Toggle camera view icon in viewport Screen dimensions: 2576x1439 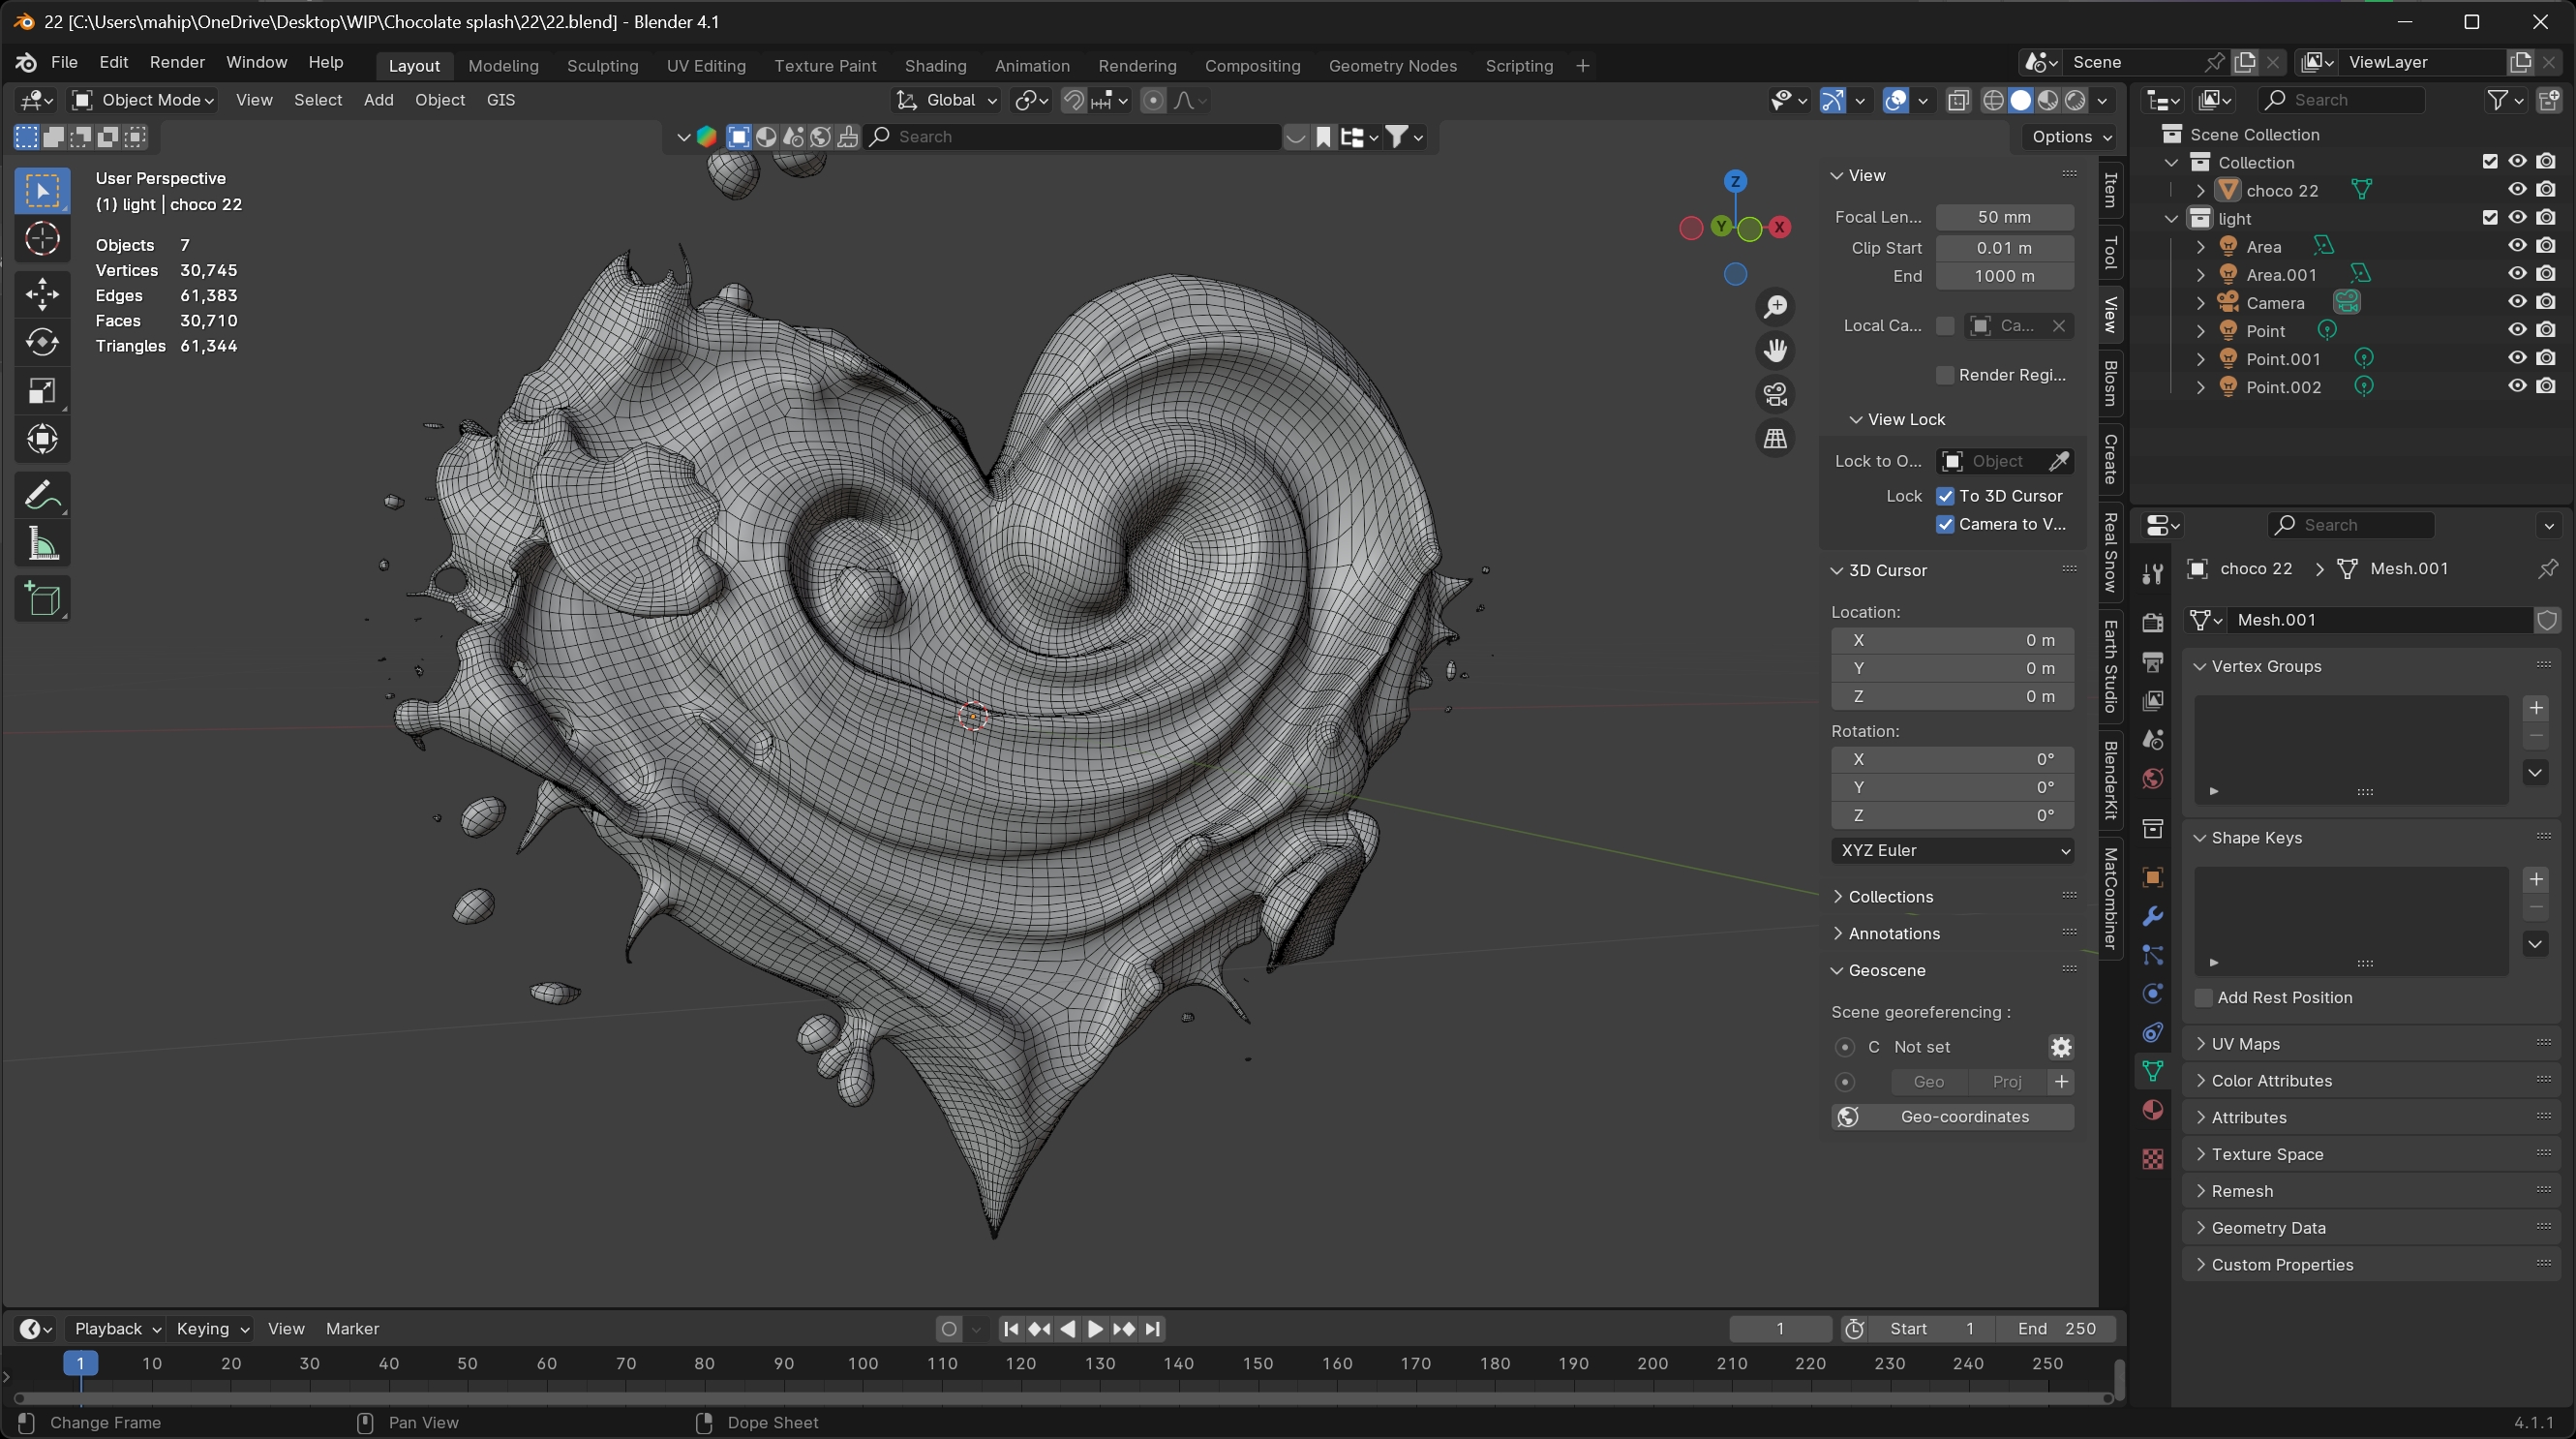1775,394
